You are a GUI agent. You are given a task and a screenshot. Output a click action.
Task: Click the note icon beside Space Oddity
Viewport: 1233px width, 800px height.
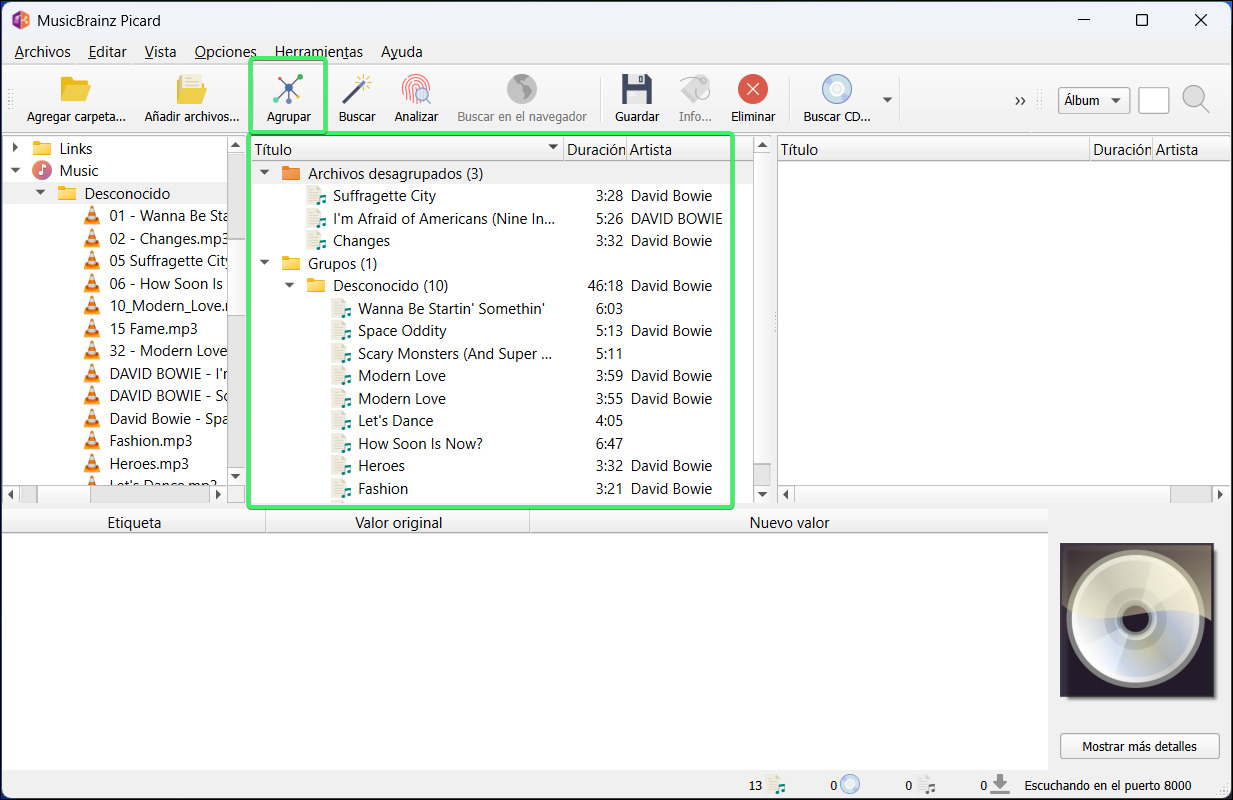coord(341,331)
